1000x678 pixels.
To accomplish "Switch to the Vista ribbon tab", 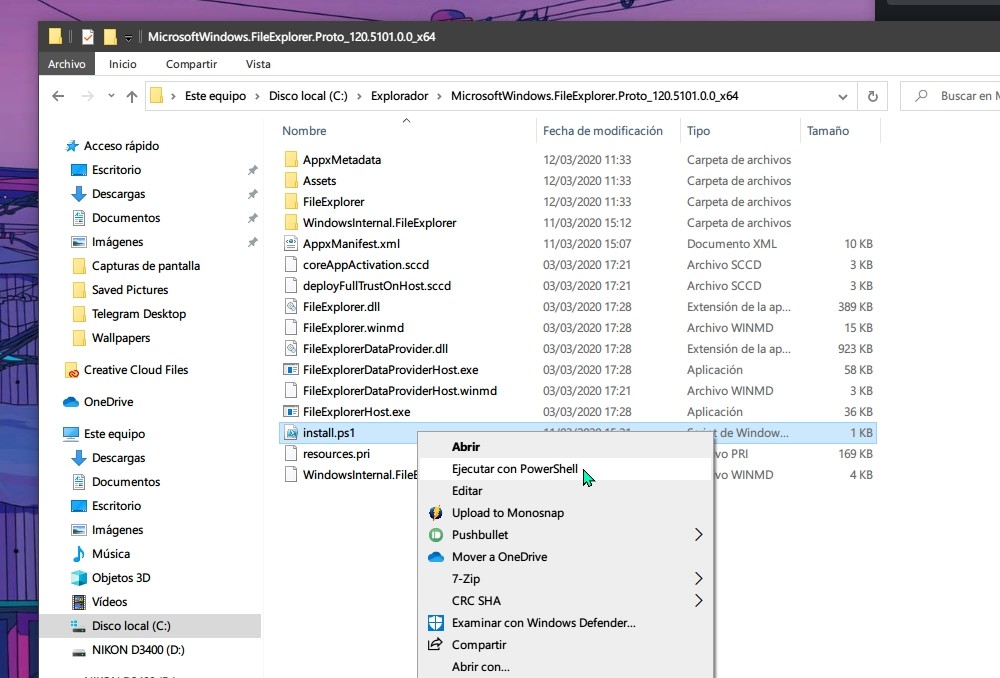I will 258,63.
